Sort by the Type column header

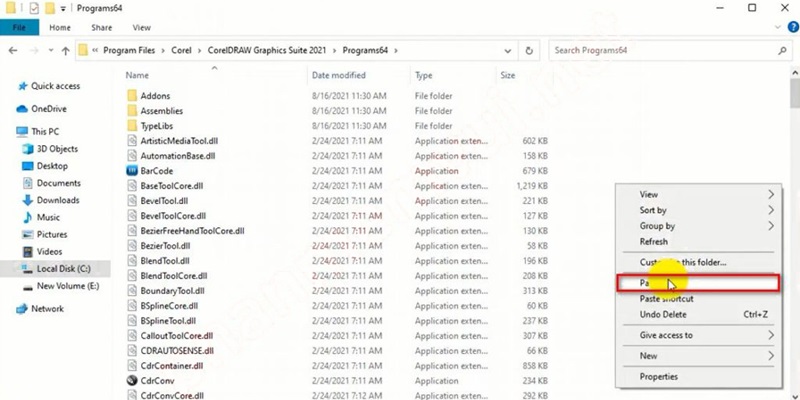(423, 75)
